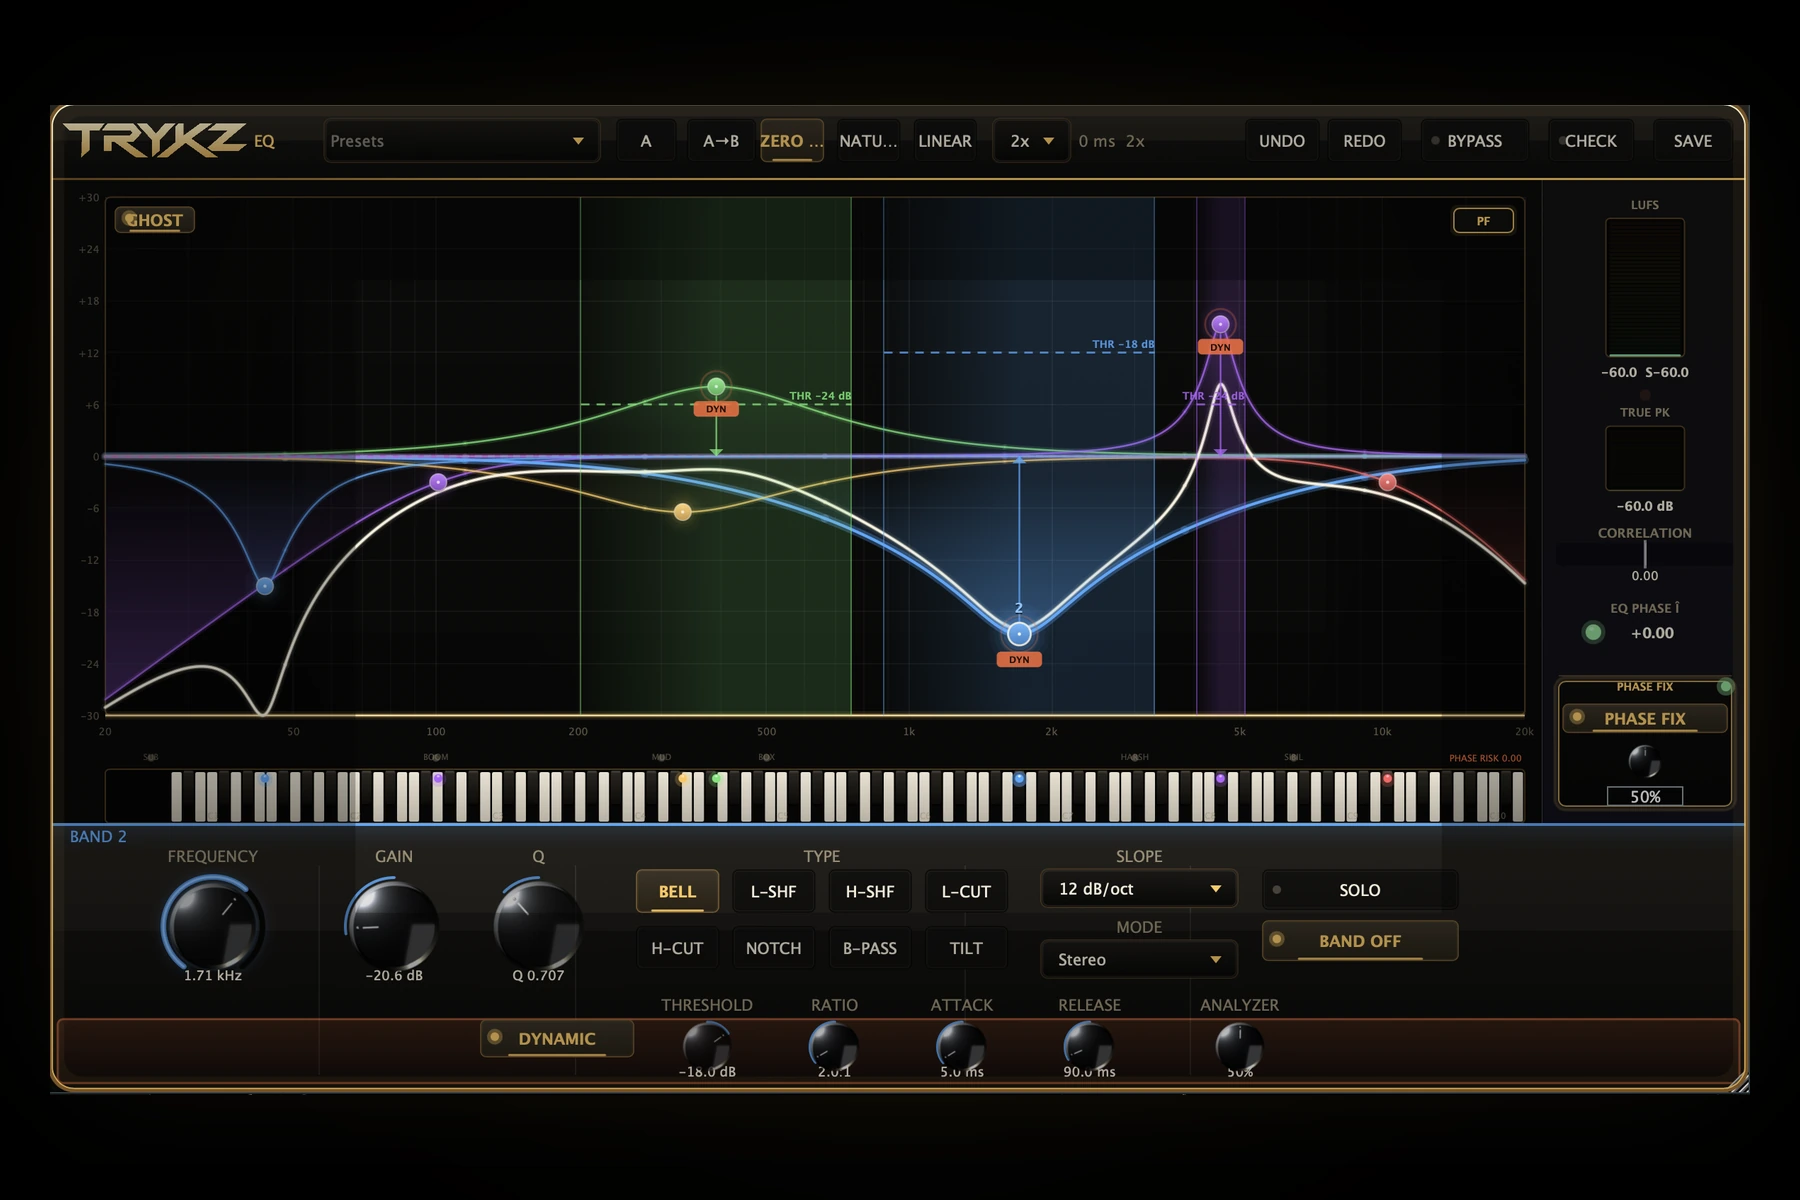This screenshot has height=1200, width=1800.
Task: Toggle the GHOST display mode
Action: point(155,220)
